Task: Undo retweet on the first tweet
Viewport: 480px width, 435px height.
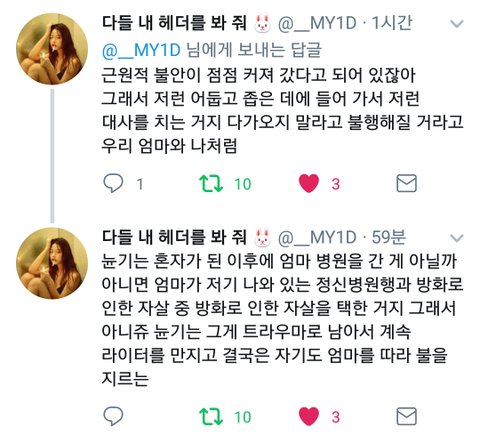Action: (x=211, y=184)
